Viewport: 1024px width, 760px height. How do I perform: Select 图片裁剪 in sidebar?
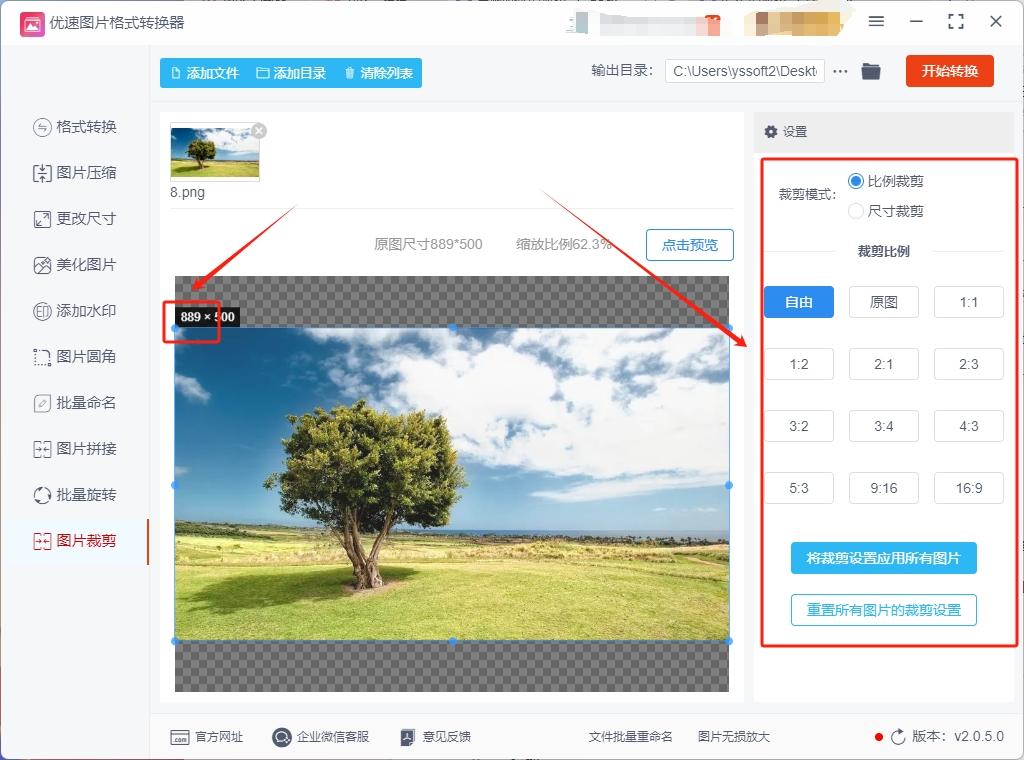75,541
